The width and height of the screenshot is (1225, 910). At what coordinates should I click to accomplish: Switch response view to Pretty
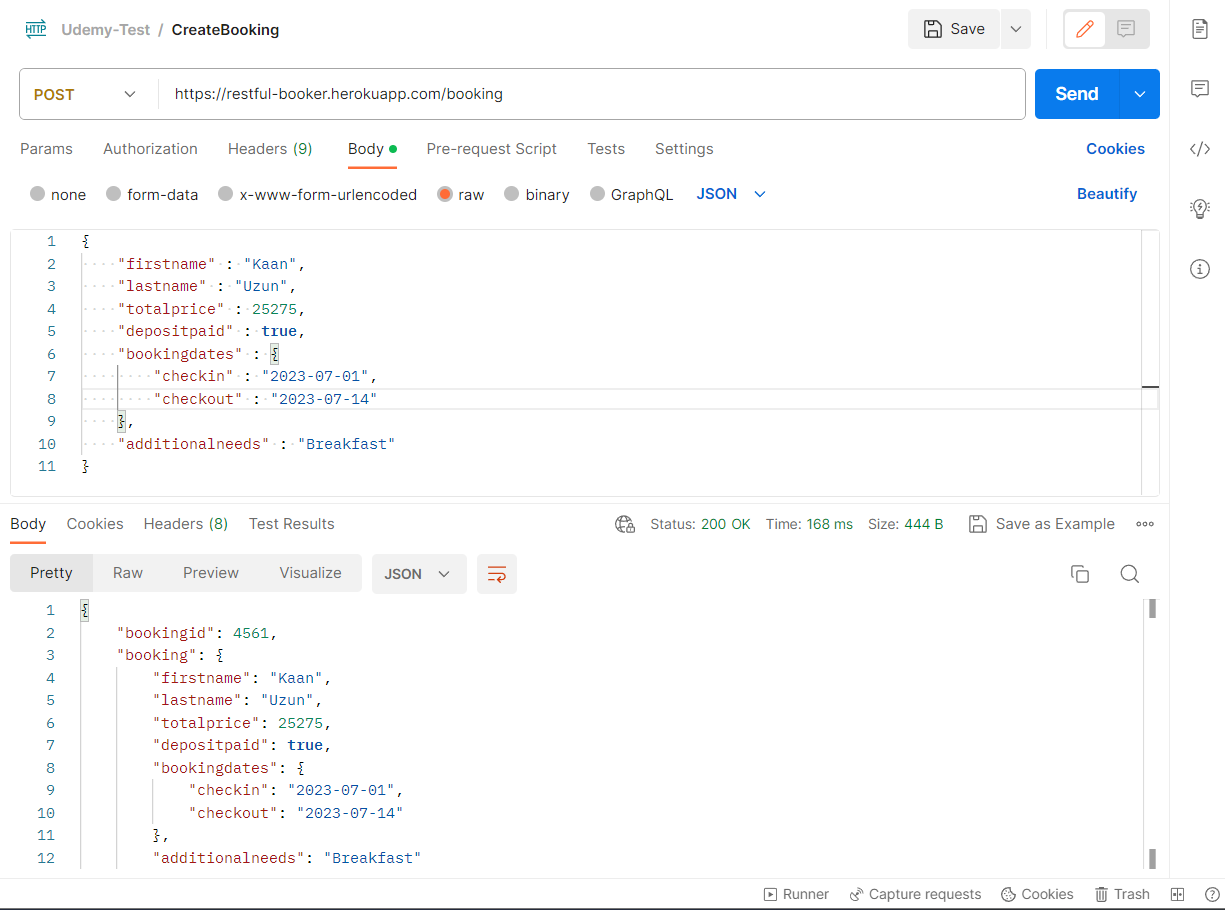coord(51,573)
